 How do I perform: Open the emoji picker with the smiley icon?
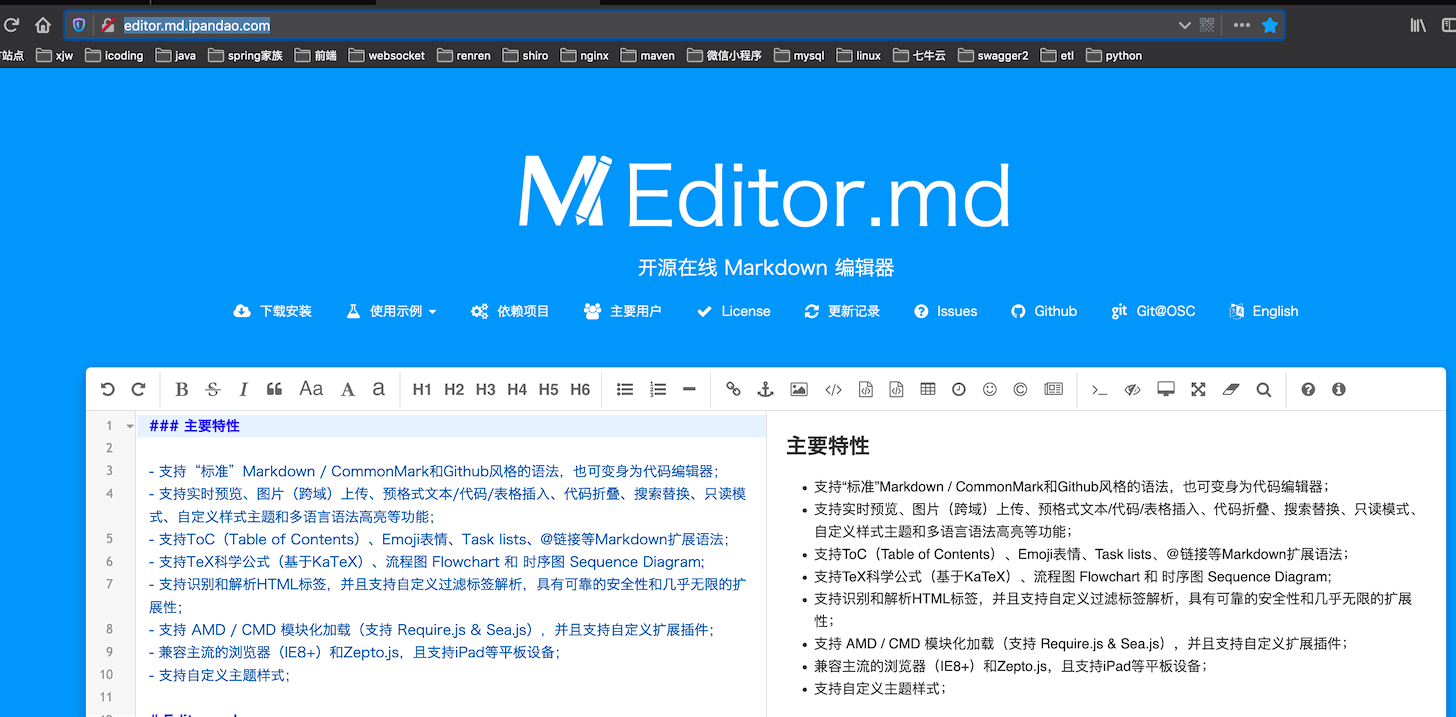point(990,390)
